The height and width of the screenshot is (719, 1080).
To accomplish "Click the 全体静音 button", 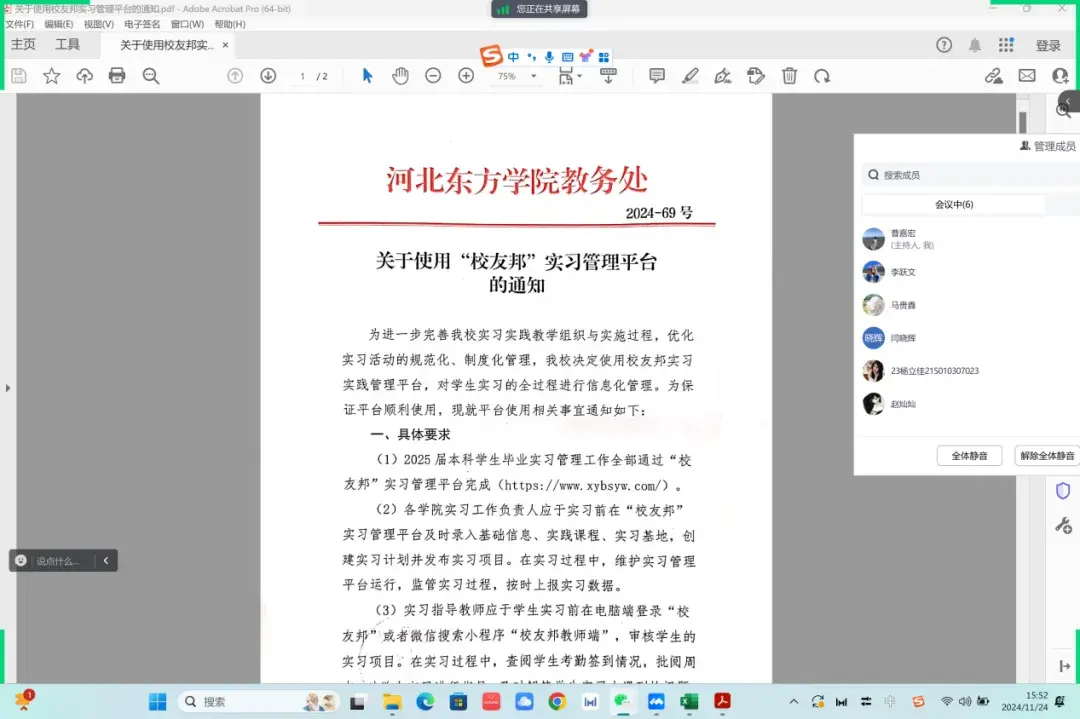I will click(969, 456).
